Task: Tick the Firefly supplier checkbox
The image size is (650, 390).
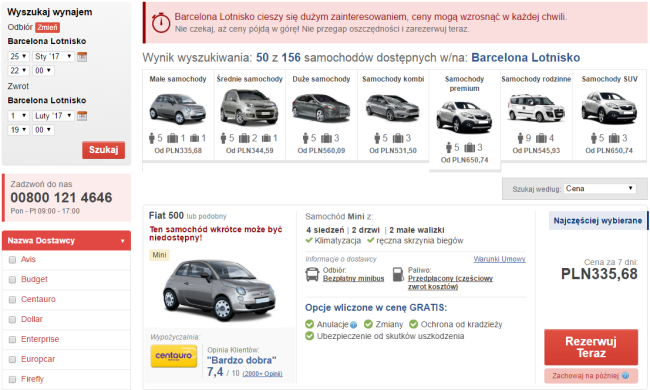Action: click(12, 379)
